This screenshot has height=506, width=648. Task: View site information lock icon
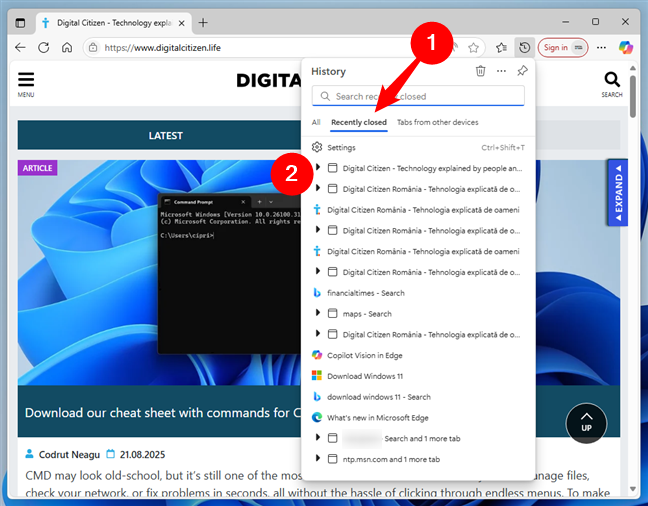click(93, 48)
